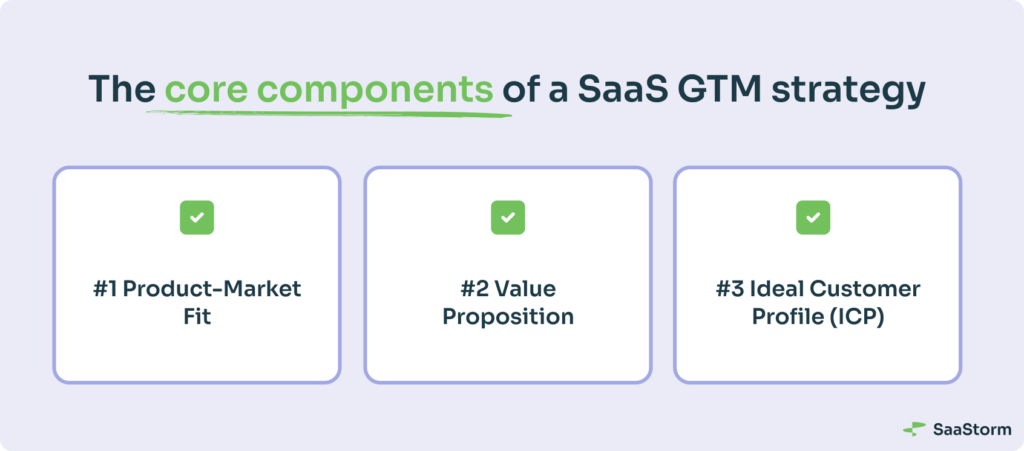This screenshot has width=1024, height=451.
Task: Click the word "Proposition" in middle card
Action: pos(507,318)
